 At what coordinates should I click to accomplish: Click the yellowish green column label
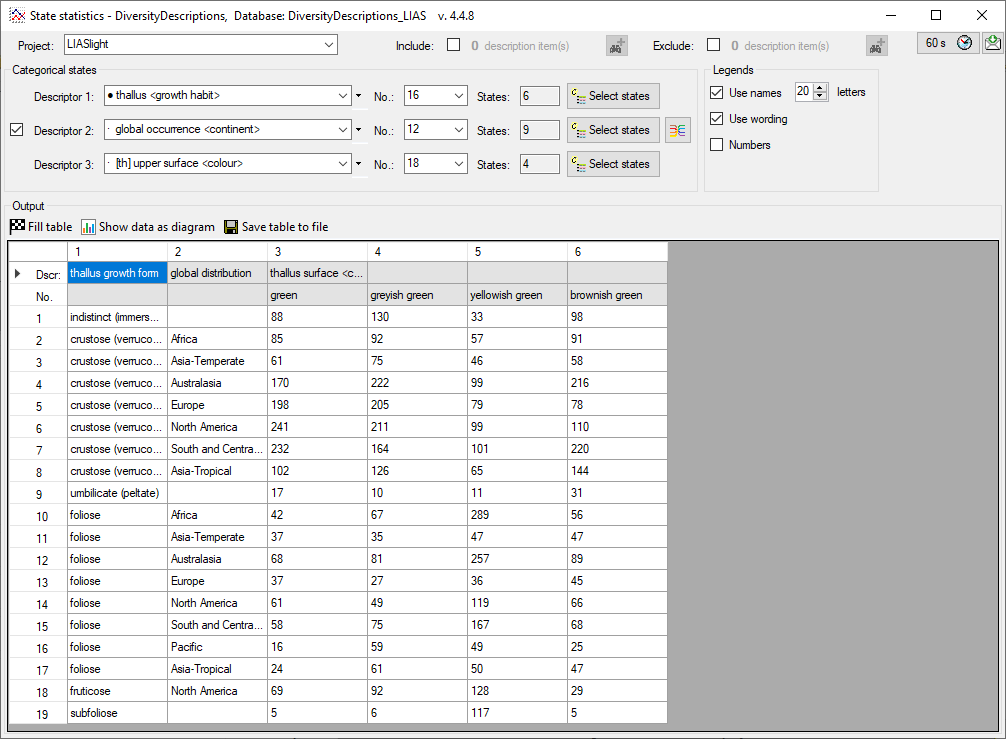[518, 295]
